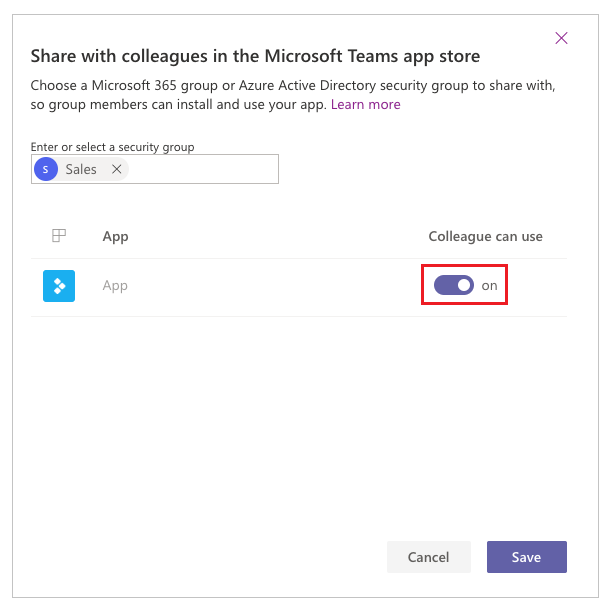Select the Colleague can use column header
This screenshot has height=611, width=613.
(x=486, y=236)
